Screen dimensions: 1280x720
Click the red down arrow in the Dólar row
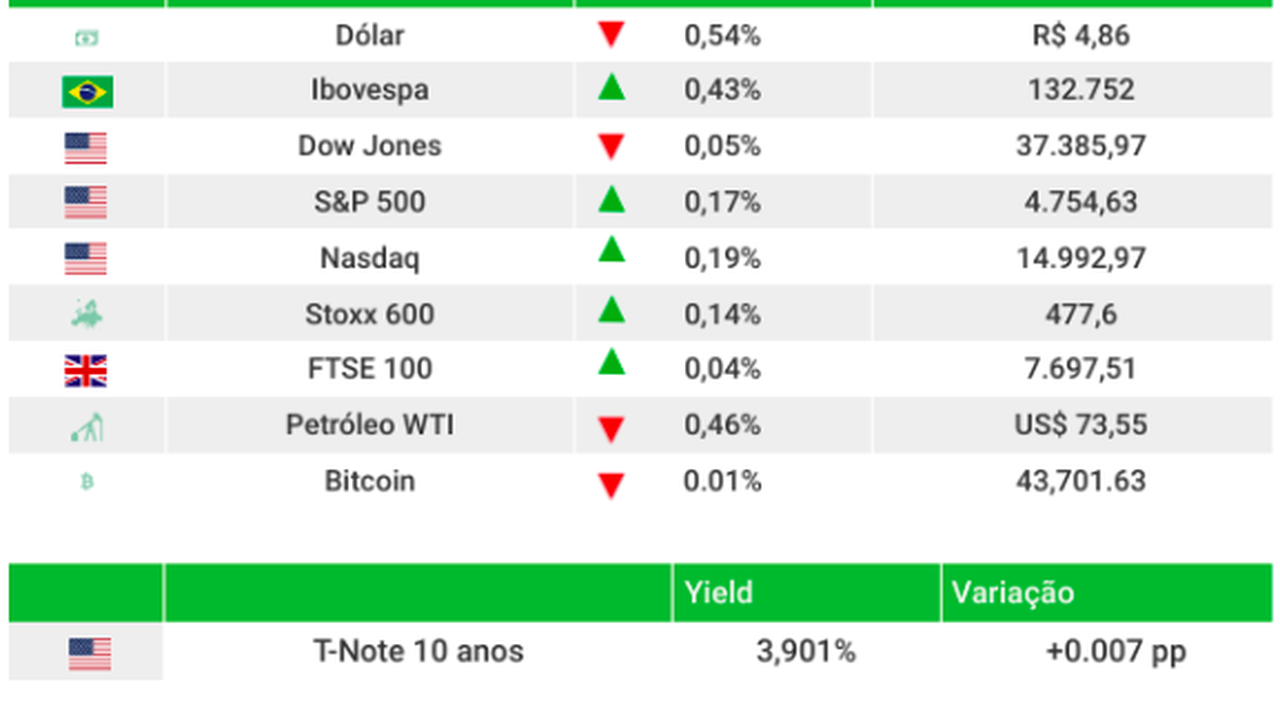(611, 35)
